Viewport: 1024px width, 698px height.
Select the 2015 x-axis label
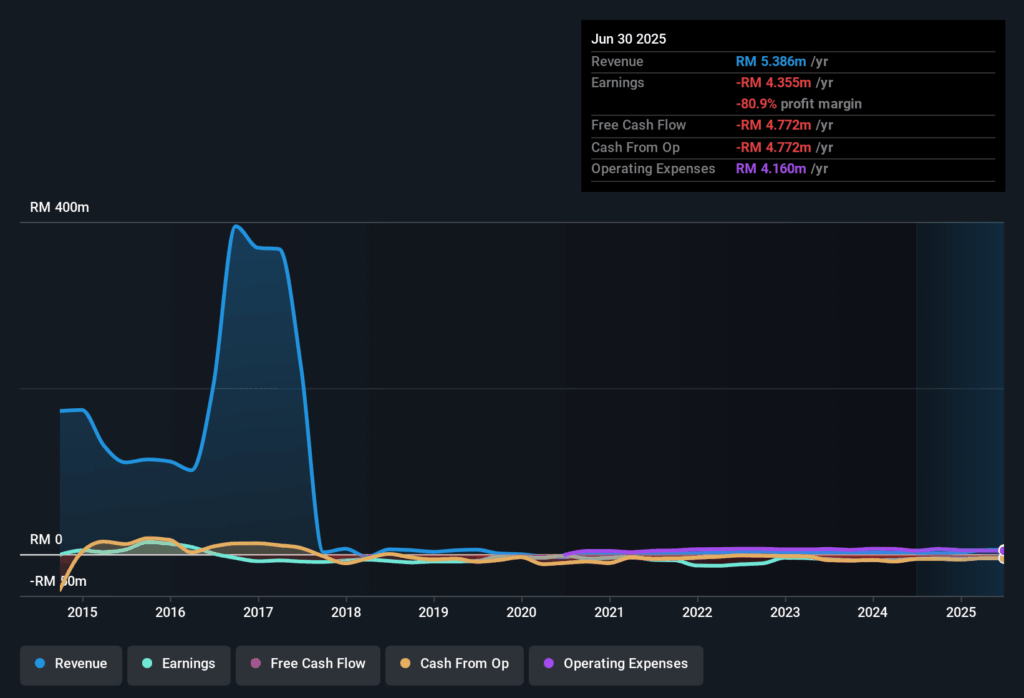(x=82, y=611)
